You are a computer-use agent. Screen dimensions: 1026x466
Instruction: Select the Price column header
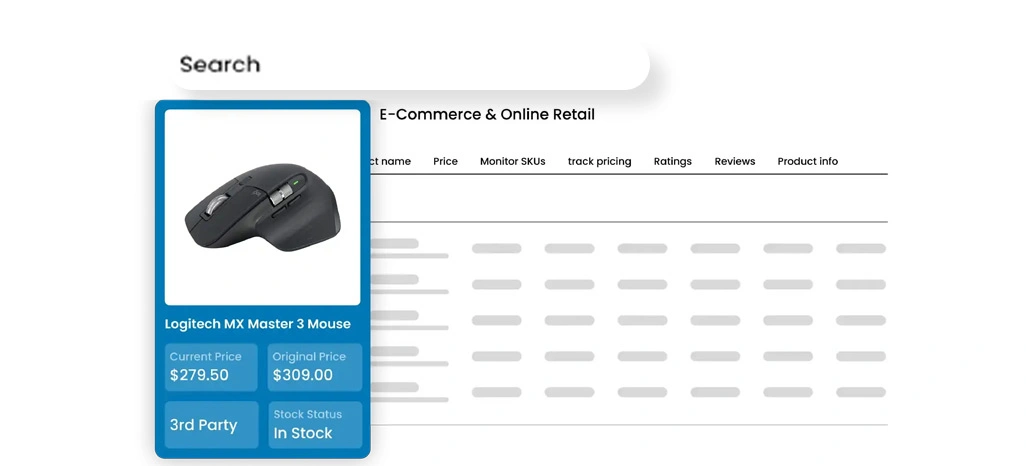tap(445, 161)
